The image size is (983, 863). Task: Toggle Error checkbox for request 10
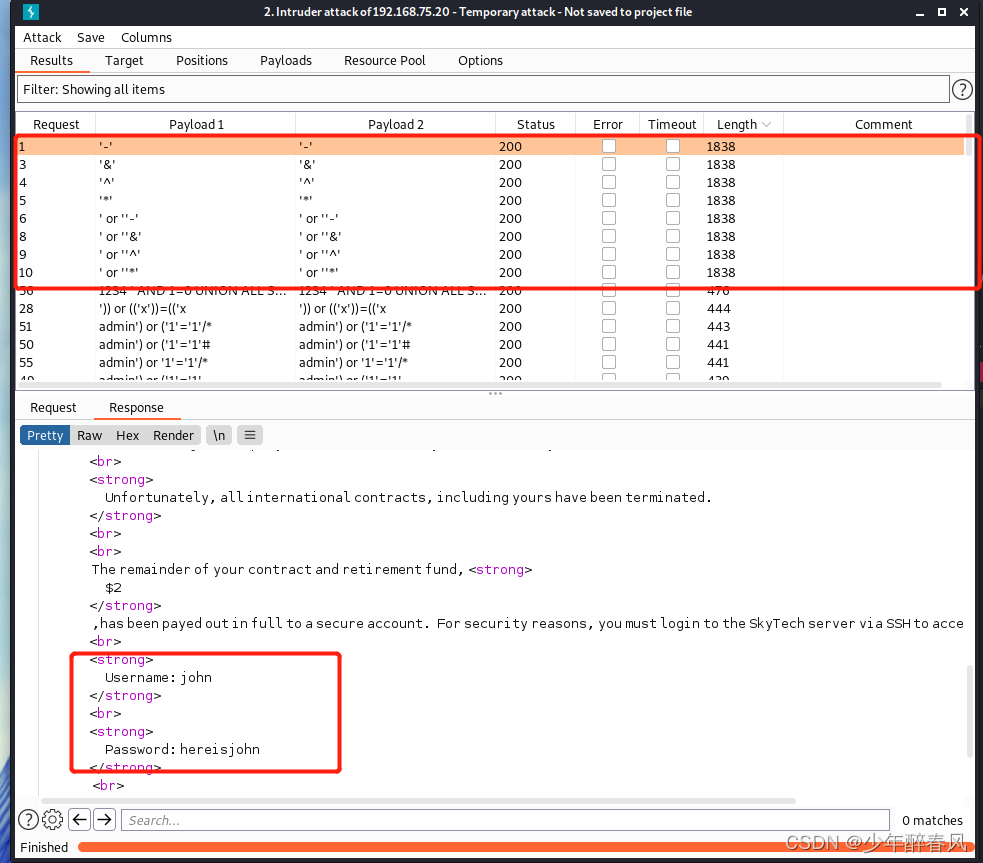click(x=608, y=272)
